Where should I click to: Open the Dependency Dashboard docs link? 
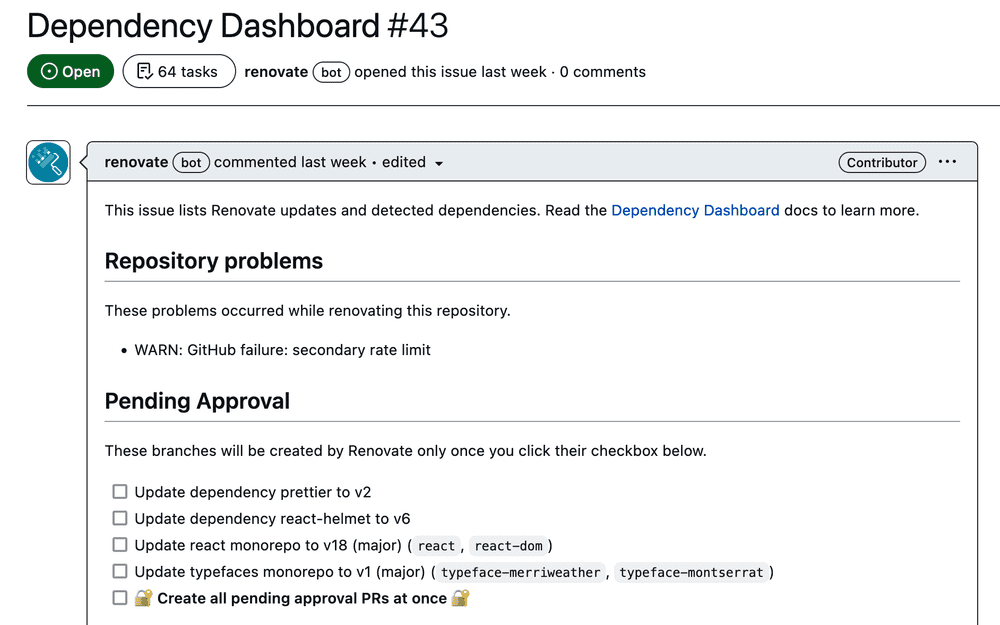coord(695,210)
